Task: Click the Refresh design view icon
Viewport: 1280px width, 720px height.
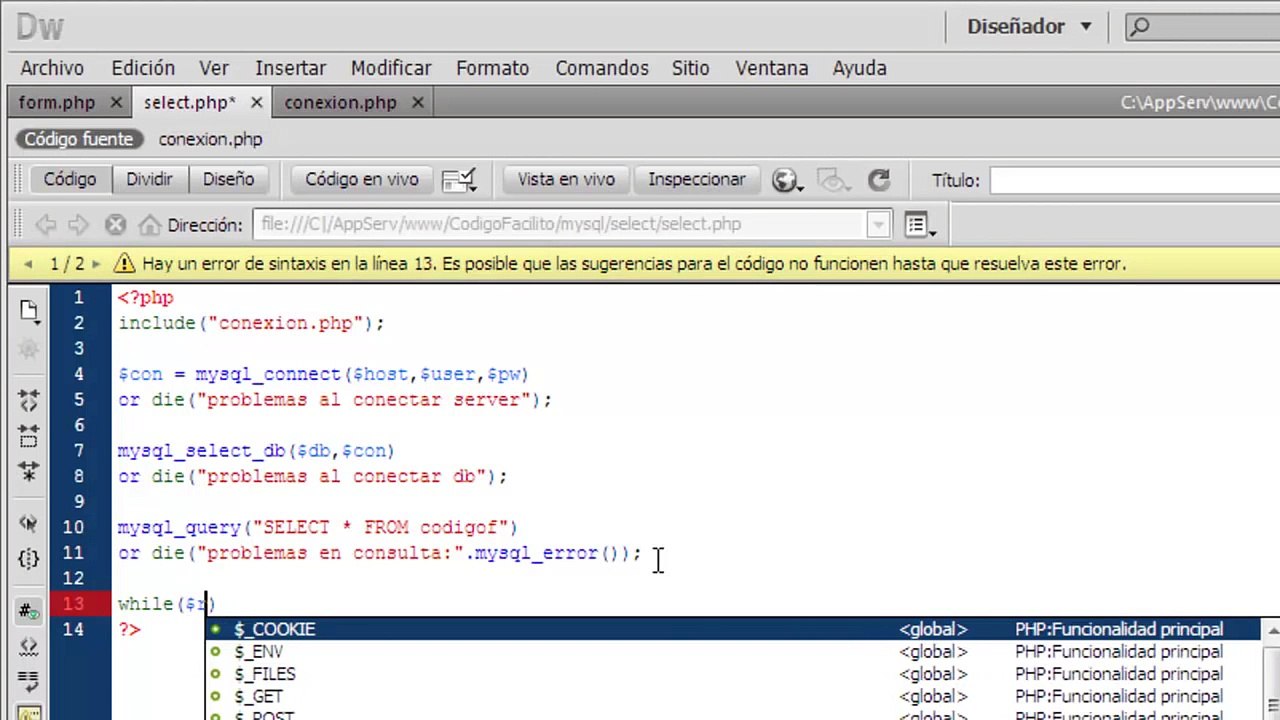Action: pos(879,180)
